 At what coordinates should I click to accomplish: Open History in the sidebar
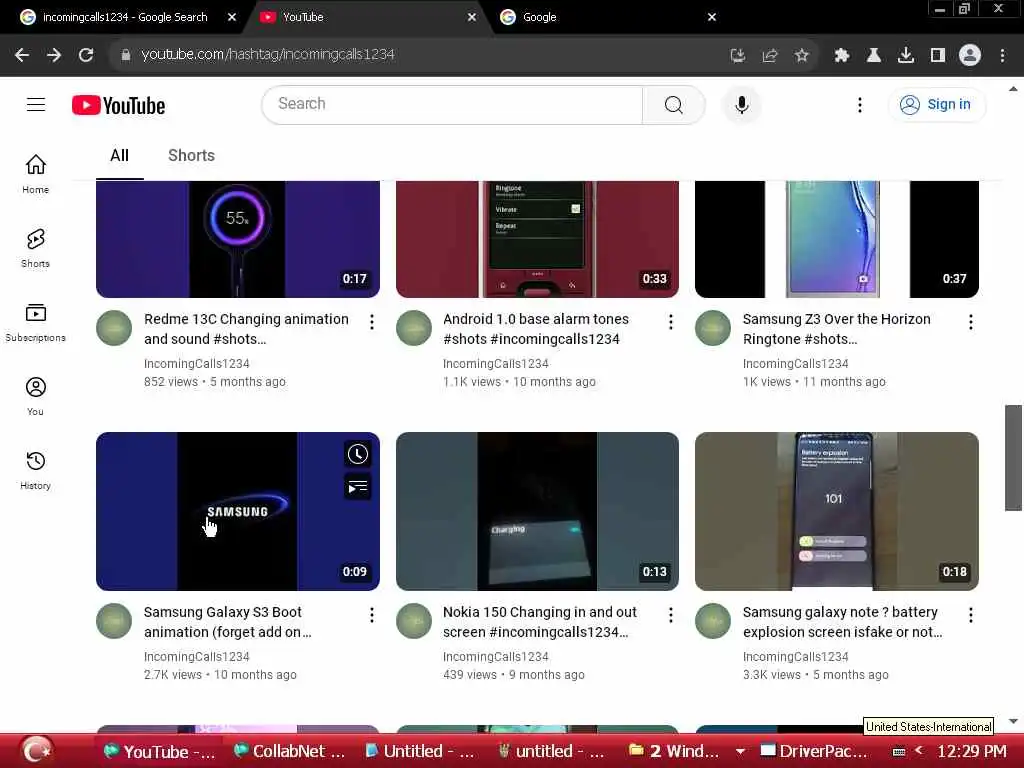(35, 470)
